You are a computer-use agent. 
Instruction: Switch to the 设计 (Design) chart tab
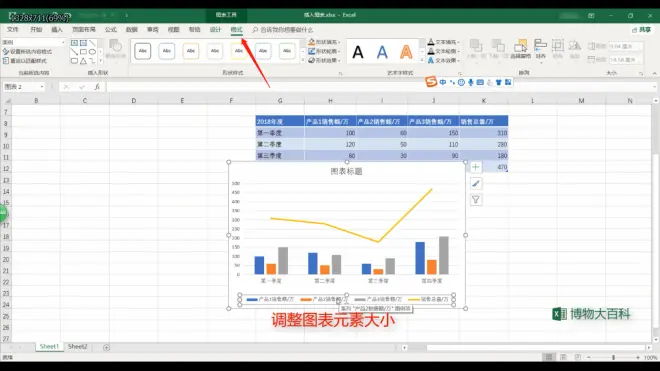click(x=216, y=29)
